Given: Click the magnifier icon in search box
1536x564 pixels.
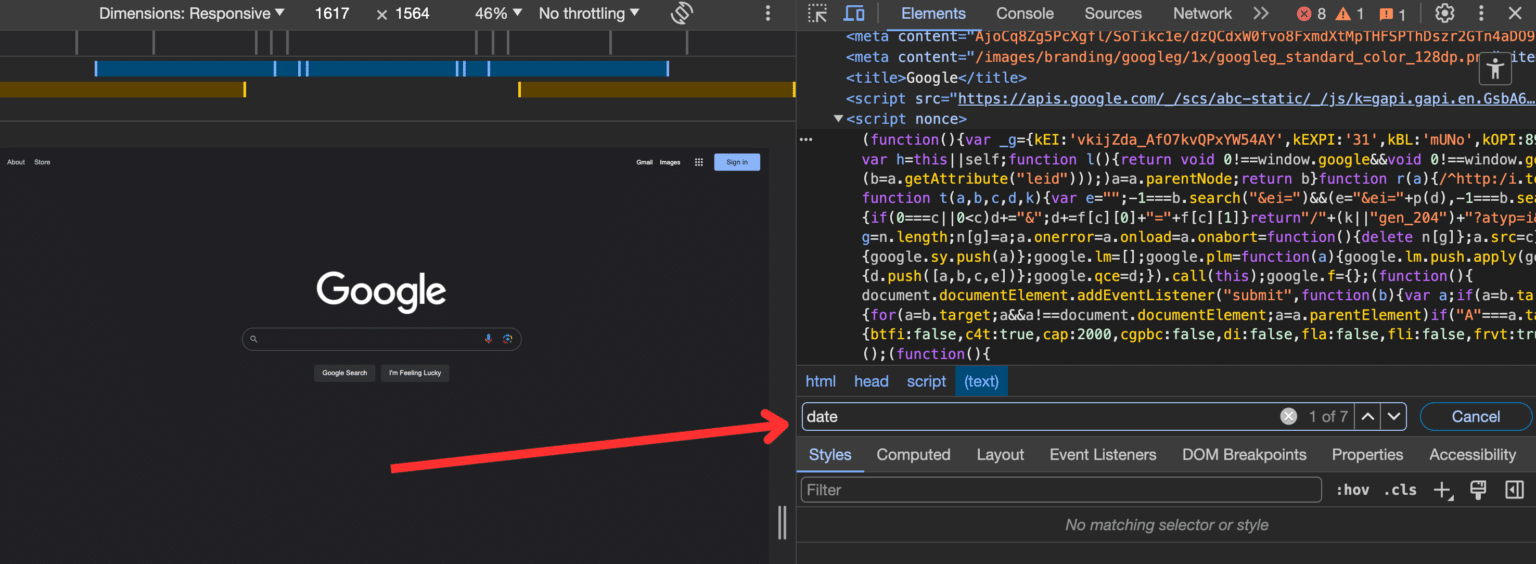Looking at the screenshot, I should coord(253,339).
